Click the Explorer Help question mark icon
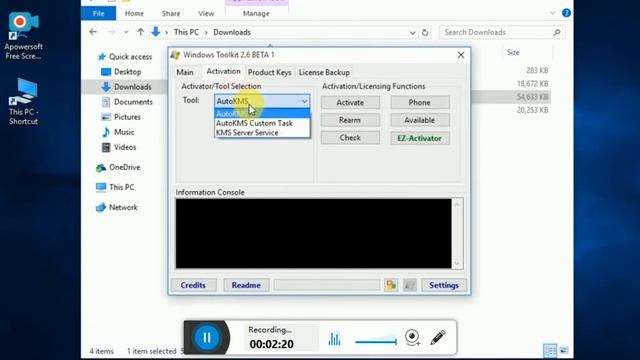This screenshot has height=360, width=640. (x=566, y=13)
